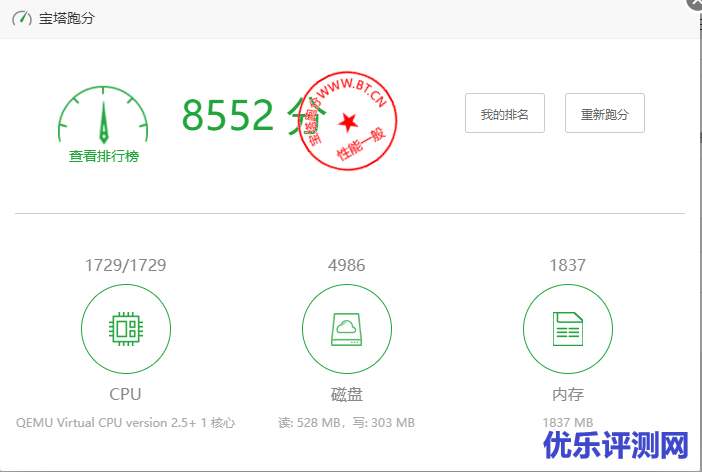
Task: Click the CPU label under the chip icon
Action: pos(125,393)
